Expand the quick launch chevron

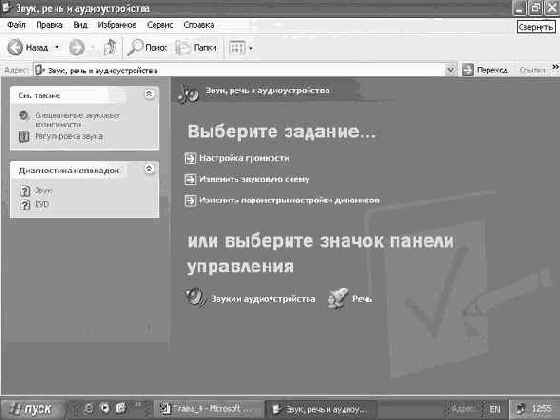(x=138, y=404)
